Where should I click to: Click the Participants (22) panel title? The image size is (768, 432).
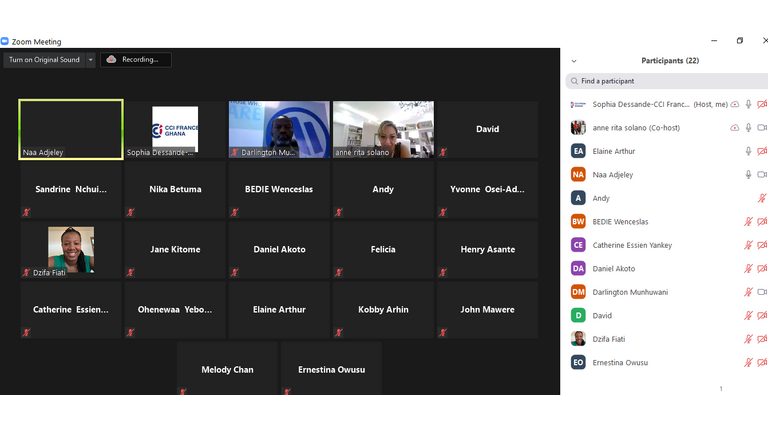(x=670, y=61)
